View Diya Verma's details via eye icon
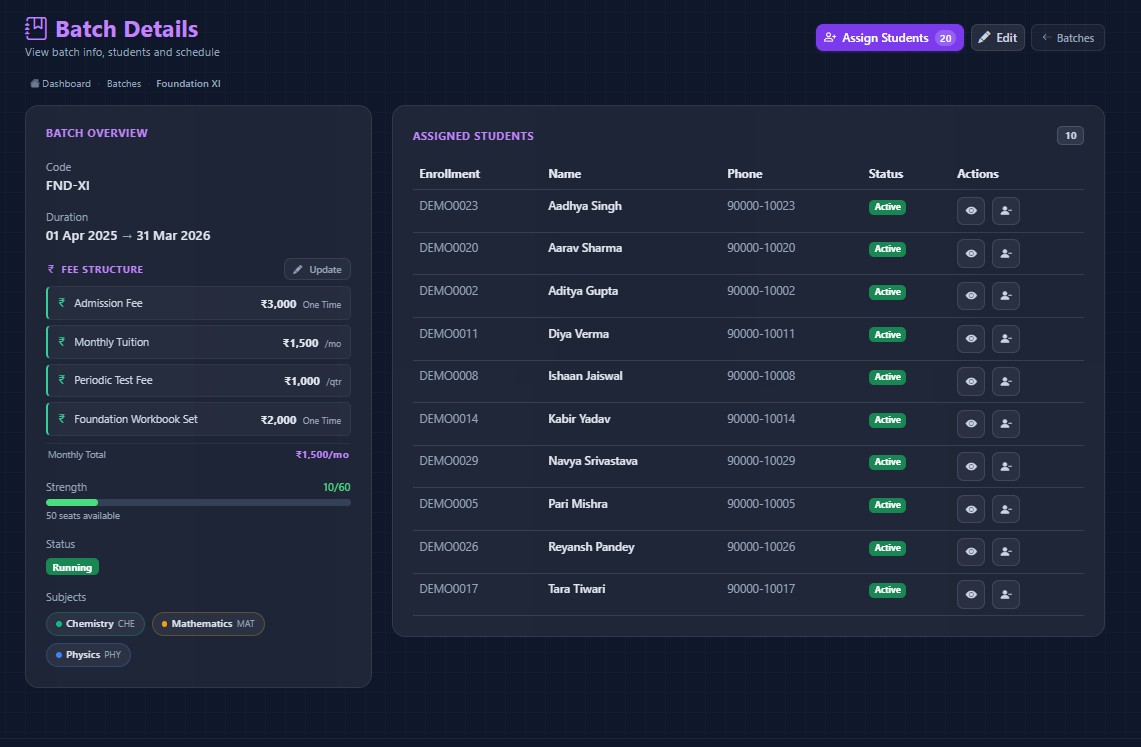This screenshot has width=1141, height=747. tap(971, 339)
